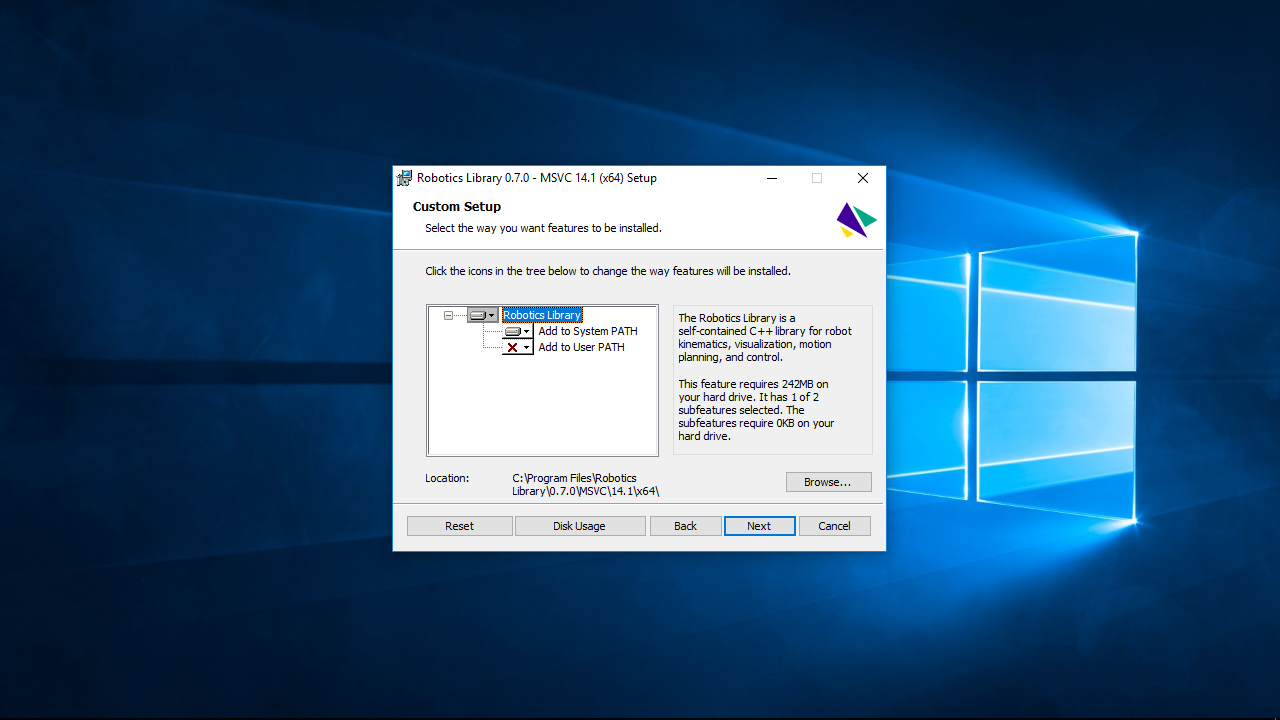The image size is (1280, 720).
Task: Select the Robotics Library tree item
Action: coord(542,315)
